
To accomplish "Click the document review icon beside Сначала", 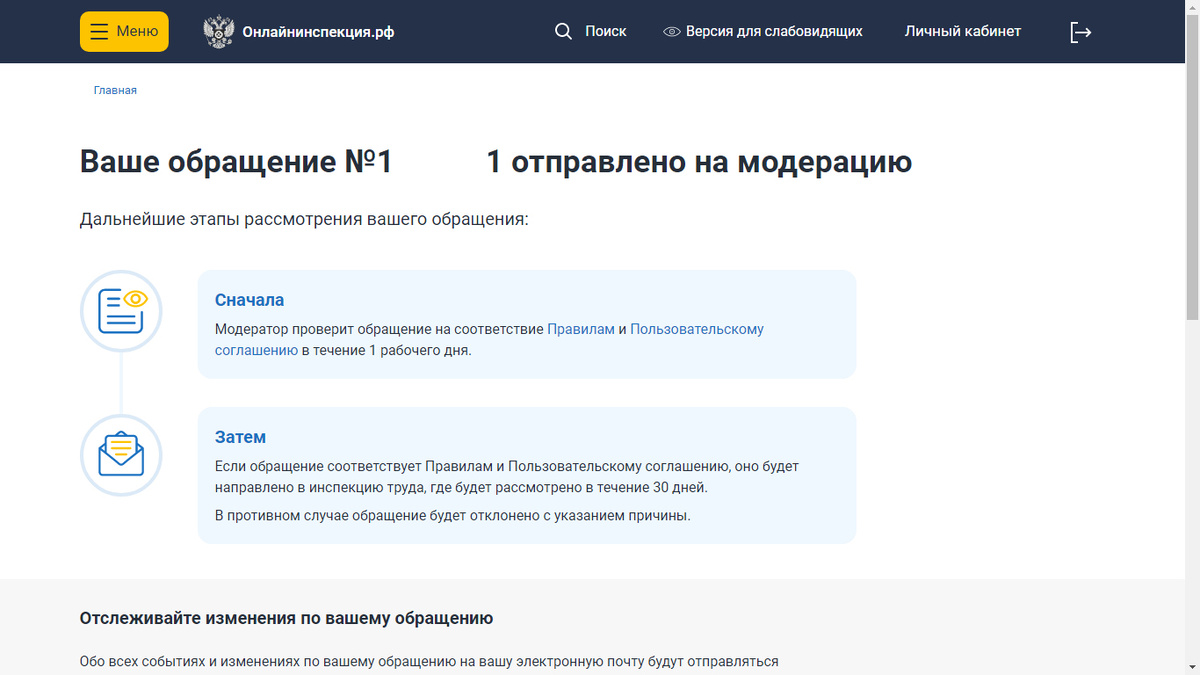I will click(x=121, y=311).
